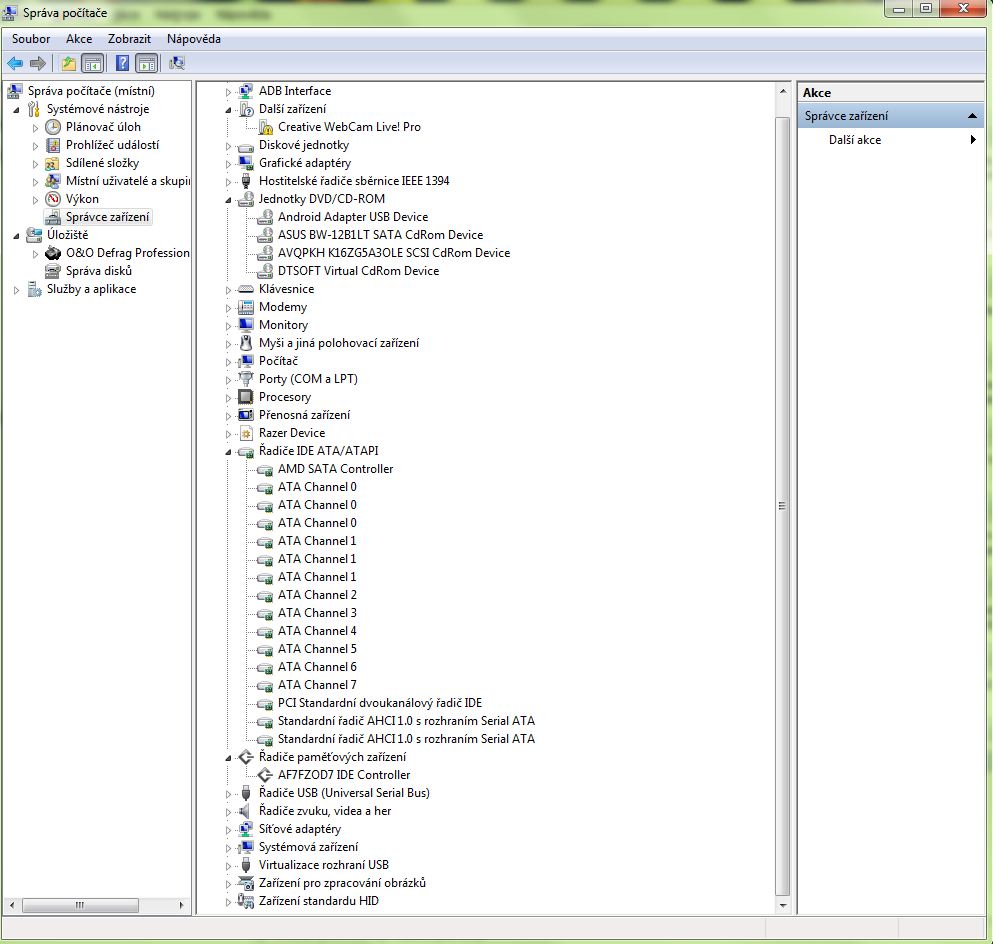The height and width of the screenshot is (944, 993).
Task: Select Správce zařízení in left tree
Action: coord(108,217)
